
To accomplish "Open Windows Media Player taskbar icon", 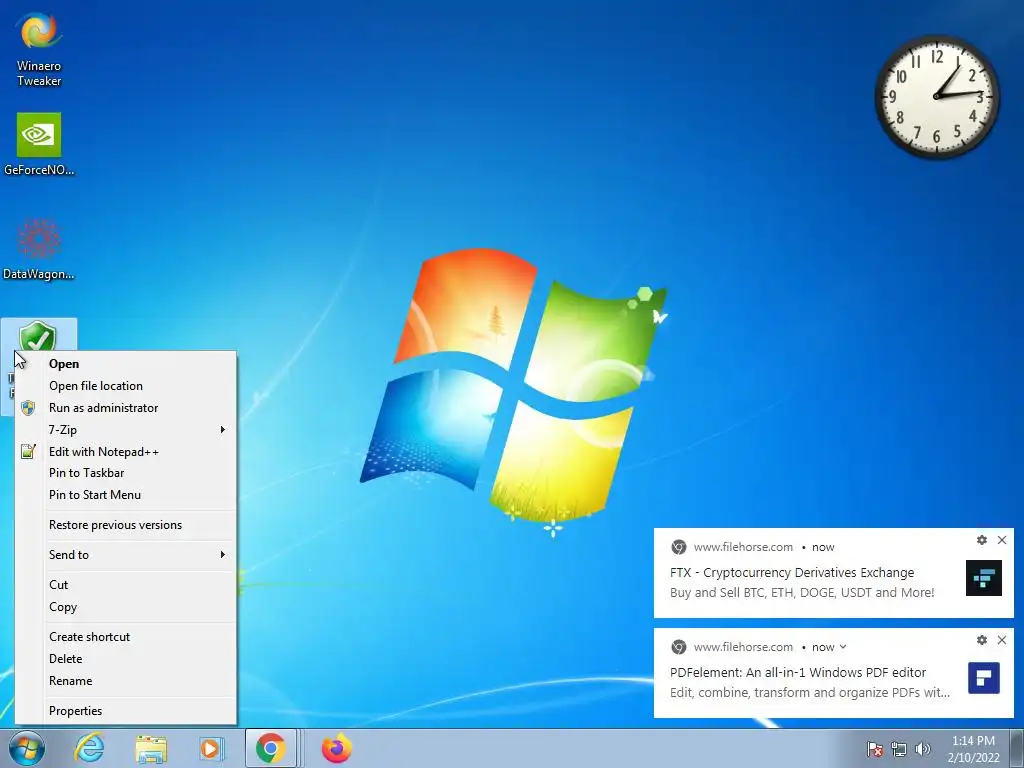I will pyautogui.click(x=211, y=748).
